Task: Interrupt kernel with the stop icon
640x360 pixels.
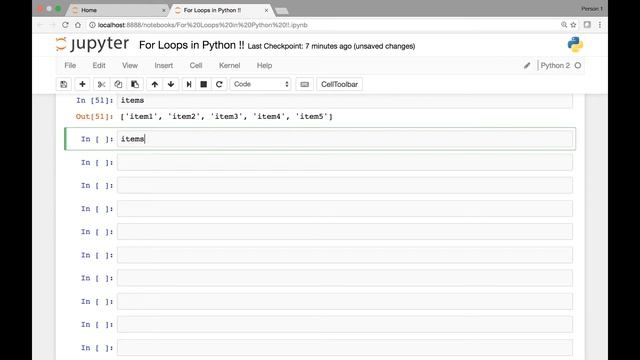Action: (204, 84)
